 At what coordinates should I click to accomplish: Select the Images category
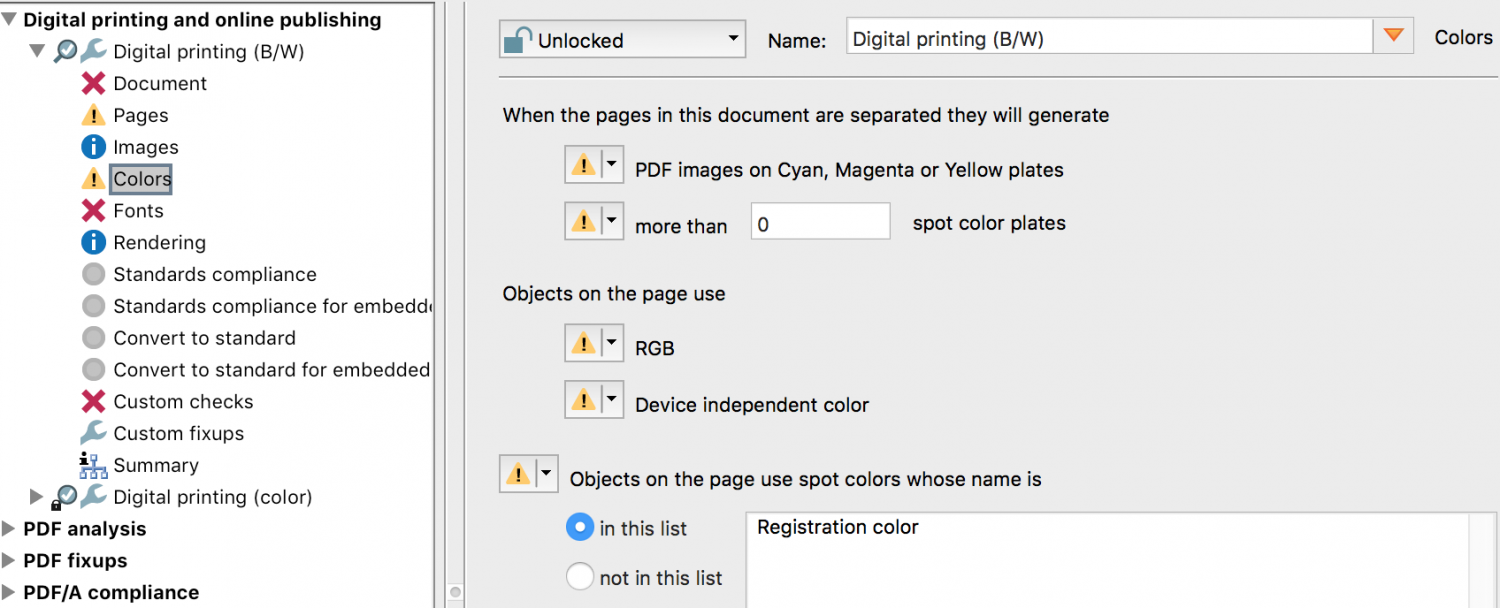[x=146, y=147]
